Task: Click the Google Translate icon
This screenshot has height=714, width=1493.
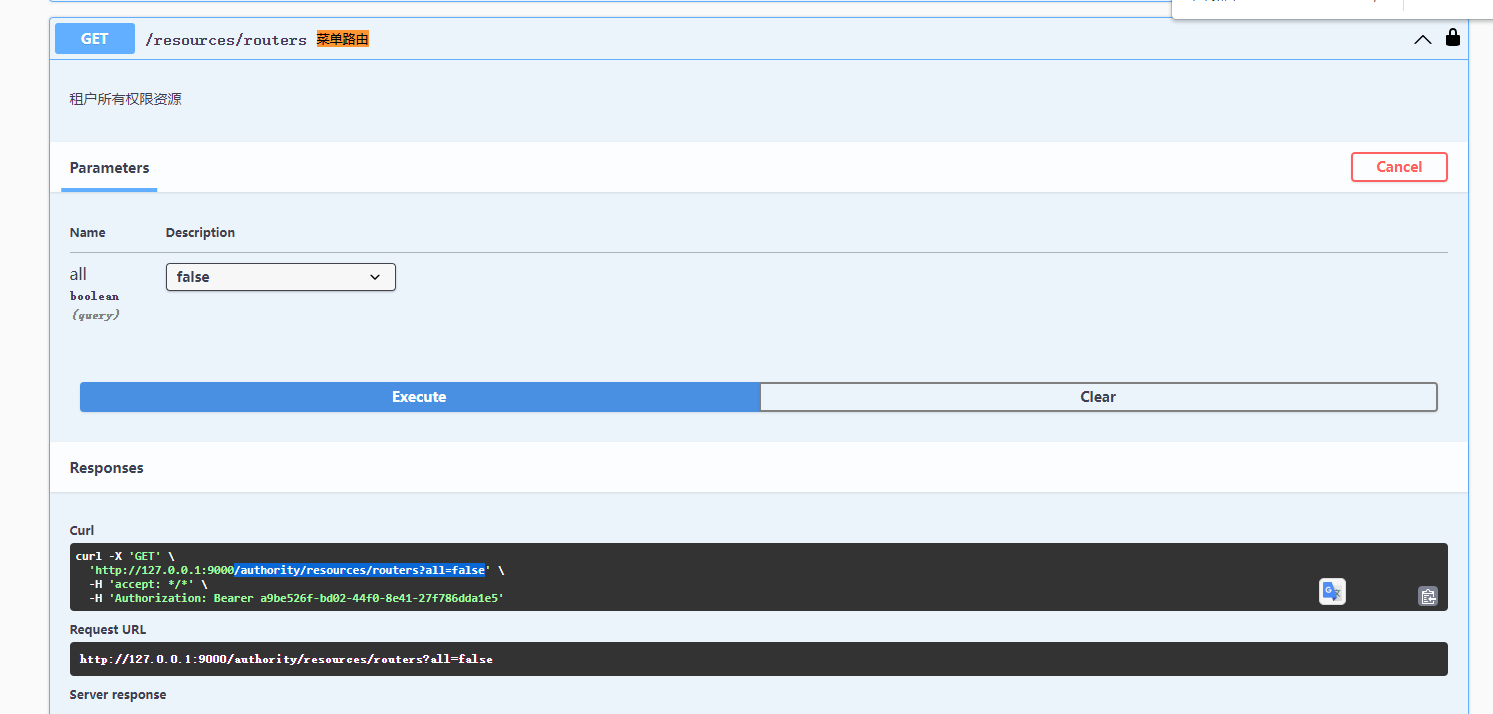Action: tap(1332, 592)
